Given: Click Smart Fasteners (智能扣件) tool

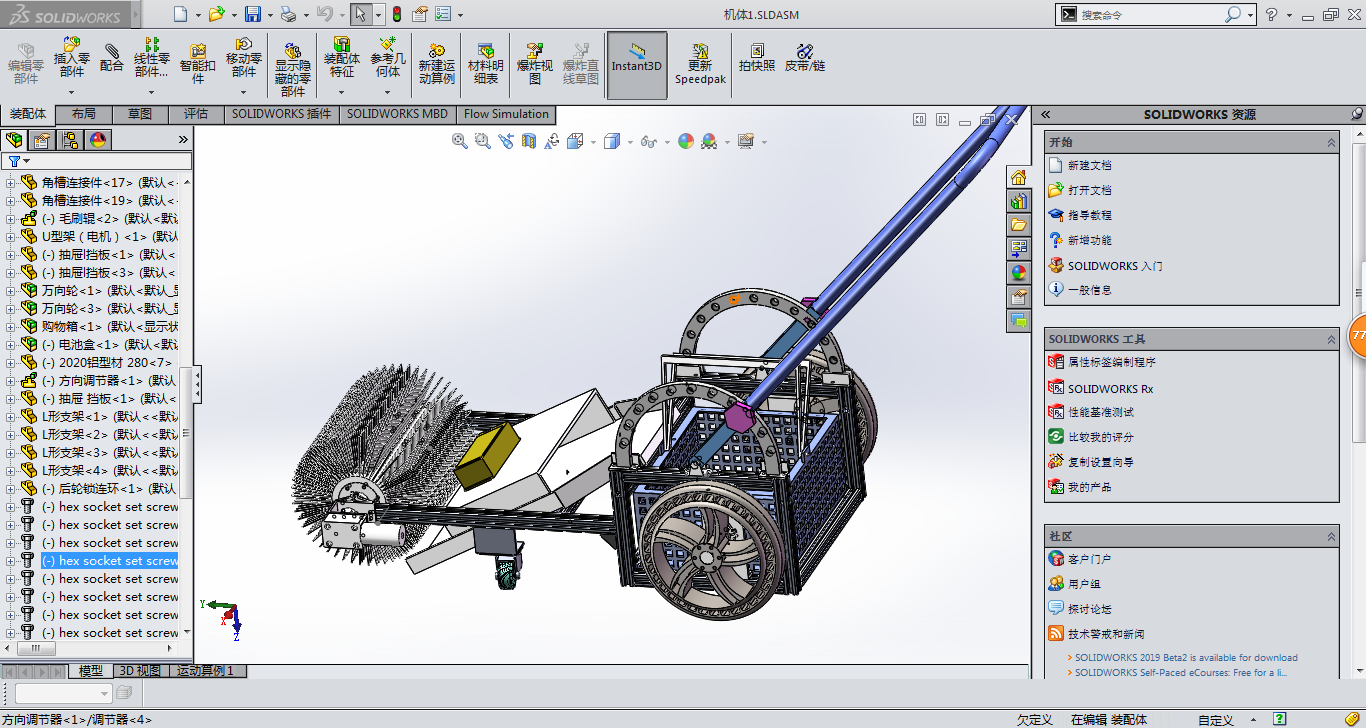Looking at the screenshot, I should tap(198, 63).
